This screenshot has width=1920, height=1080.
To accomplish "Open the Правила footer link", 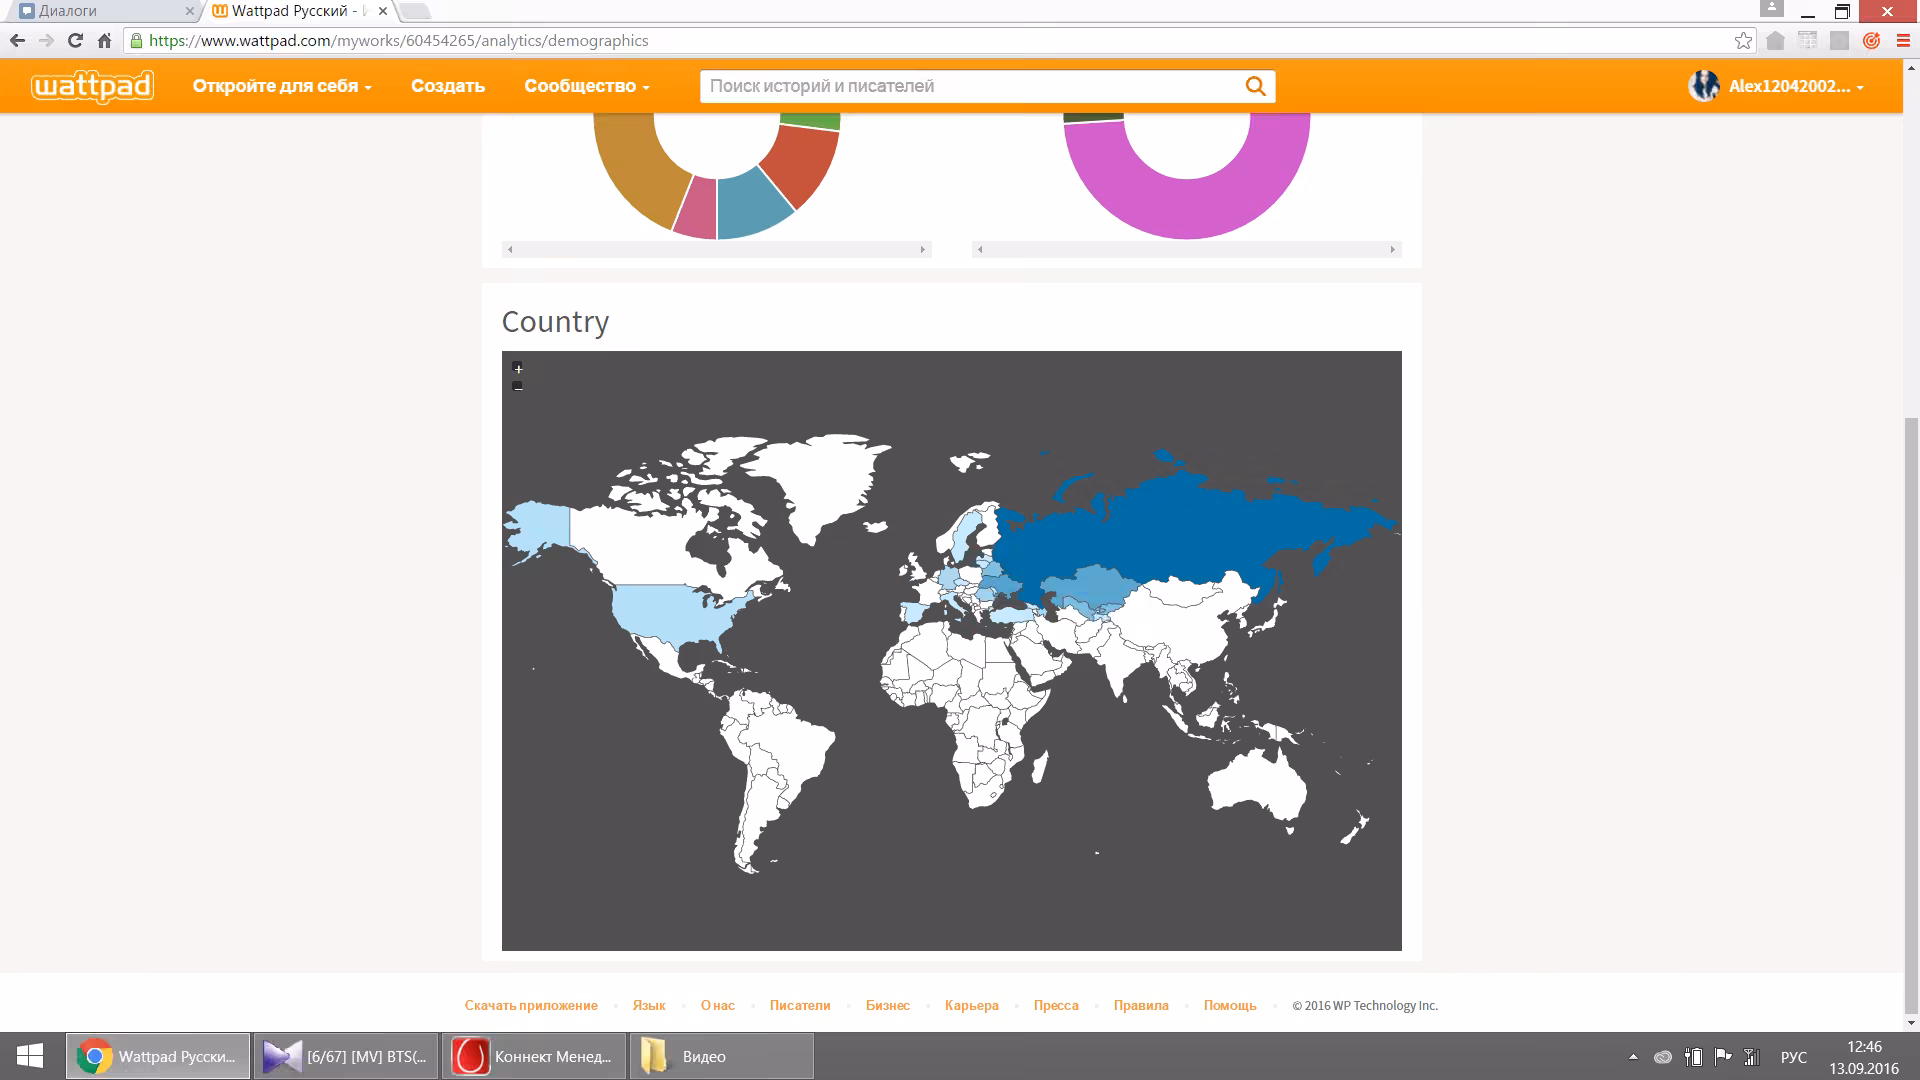I will coord(1141,1006).
